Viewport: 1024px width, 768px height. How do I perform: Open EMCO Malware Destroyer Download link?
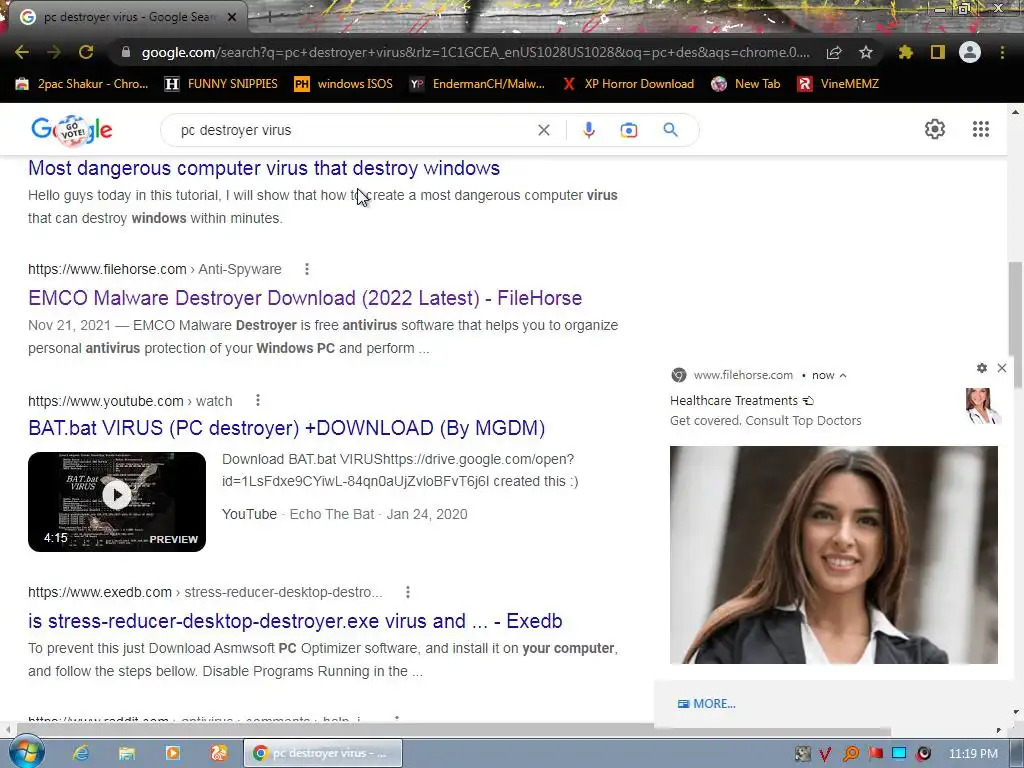tap(305, 298)
